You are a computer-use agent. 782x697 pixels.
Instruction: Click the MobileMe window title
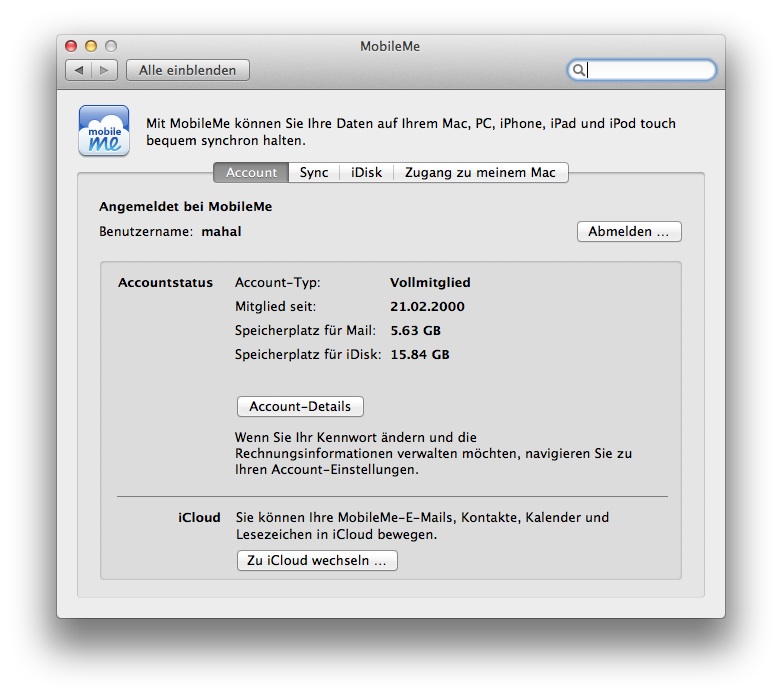(x=391, y=46)
